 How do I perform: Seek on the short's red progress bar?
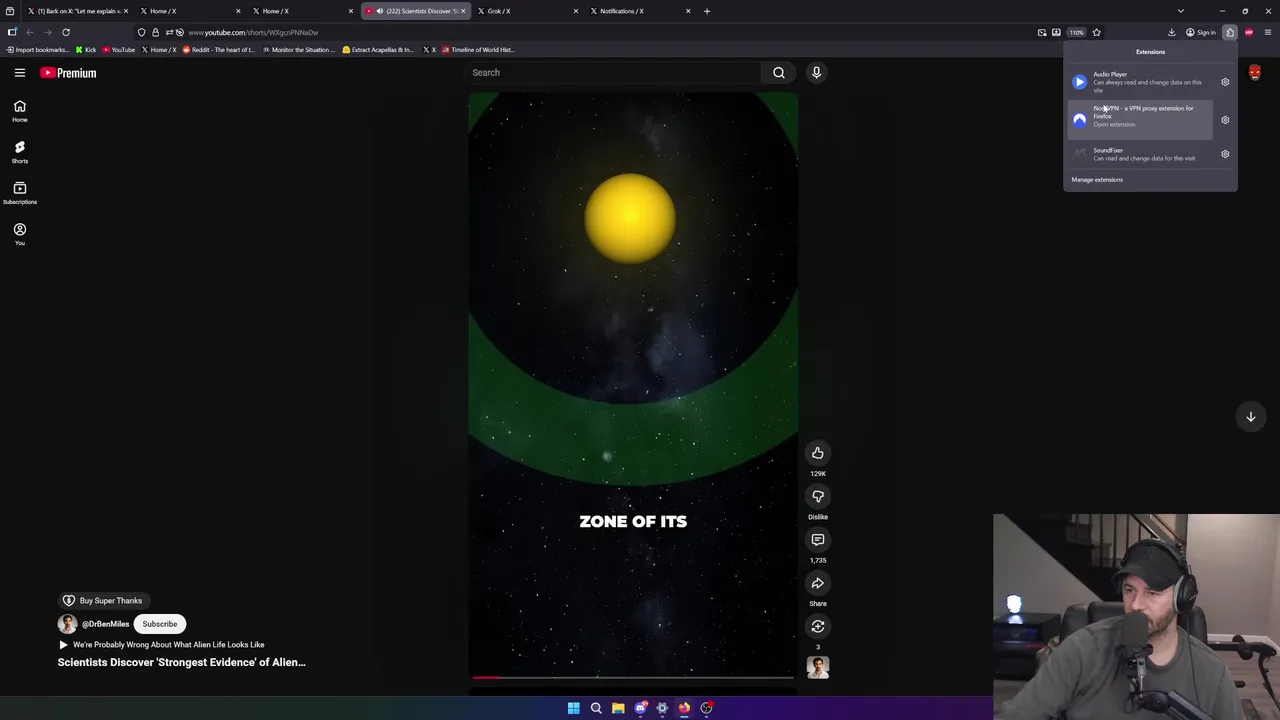pos(633,677)
